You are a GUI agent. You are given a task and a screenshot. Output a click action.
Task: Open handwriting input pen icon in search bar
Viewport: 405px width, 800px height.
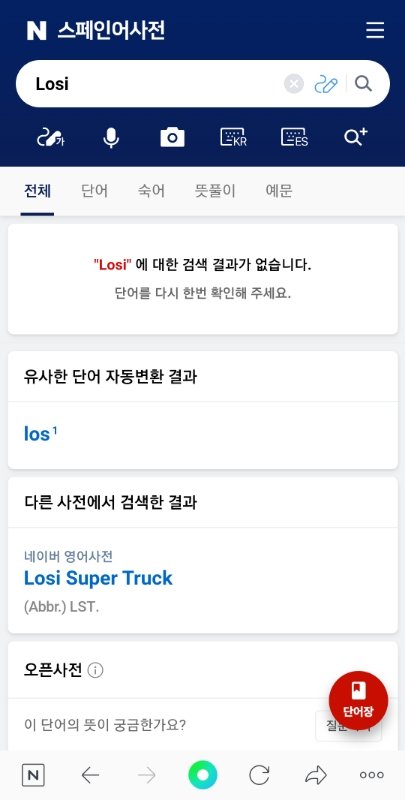(x=326, y=84)
